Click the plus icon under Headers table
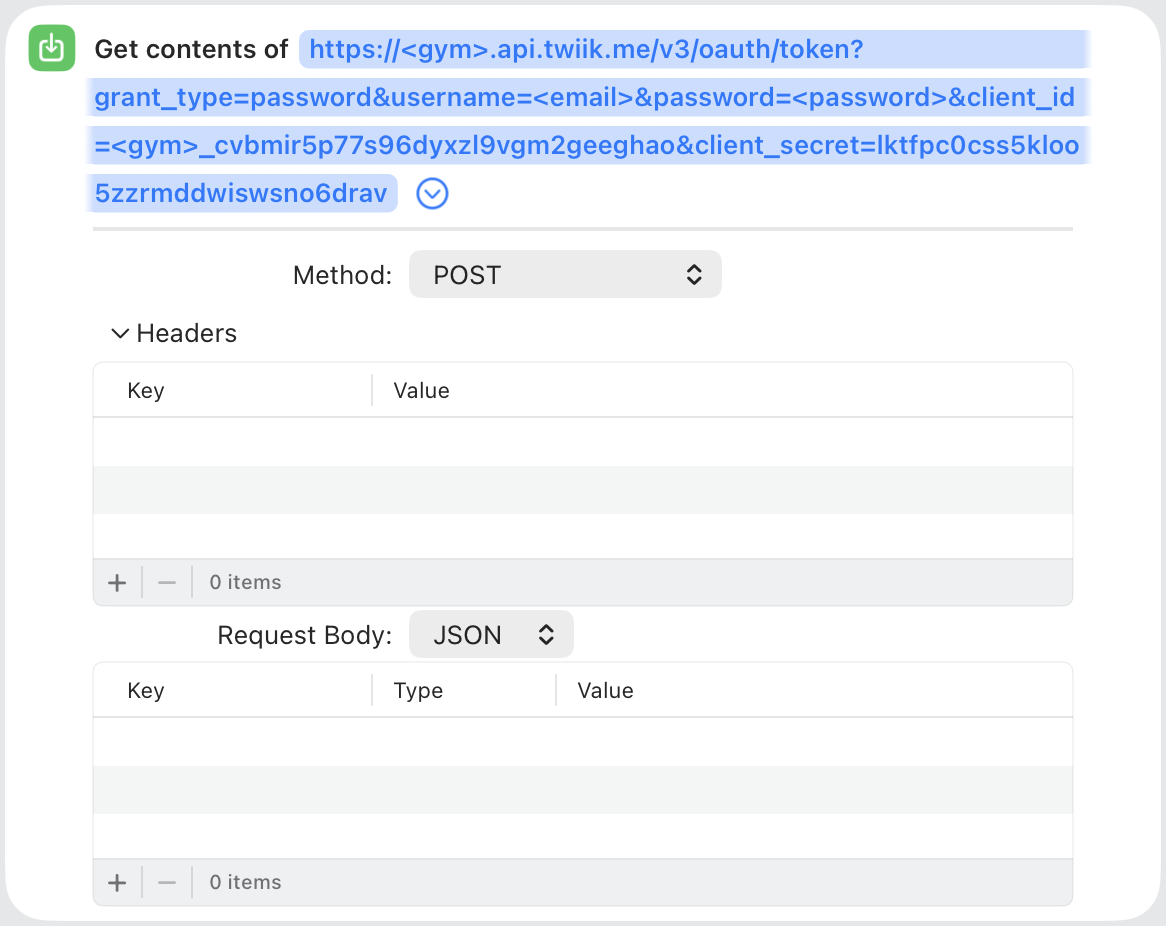1166x926 pixels. (117, 582)
